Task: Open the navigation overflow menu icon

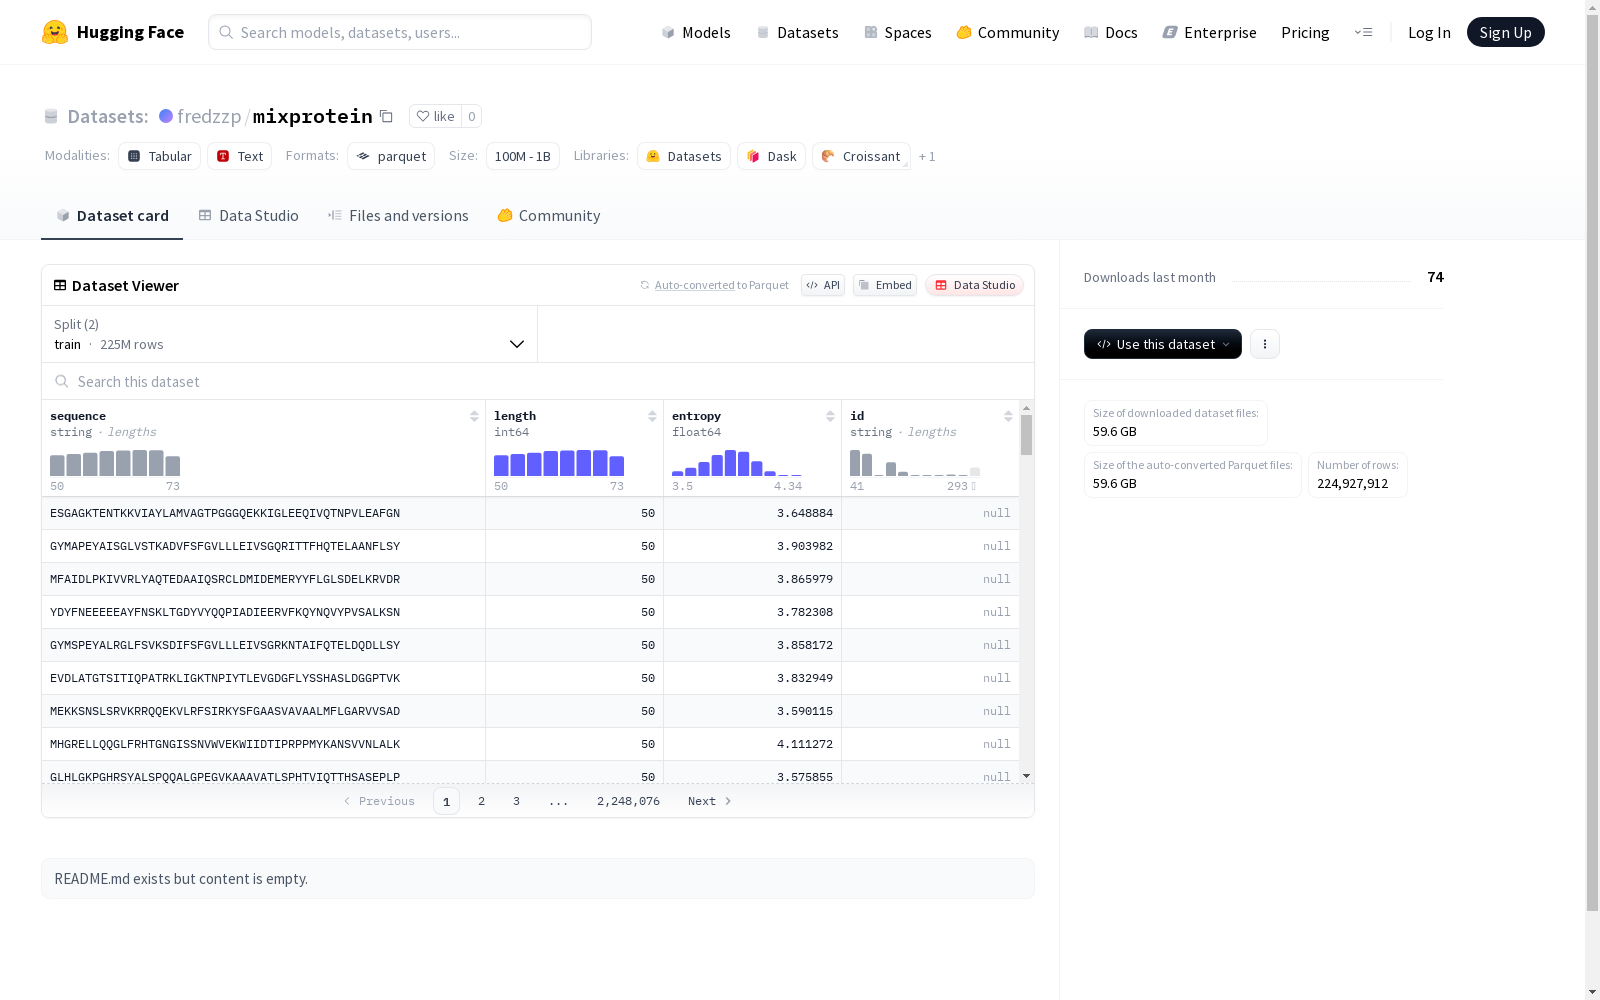Action: [1363, 32]
